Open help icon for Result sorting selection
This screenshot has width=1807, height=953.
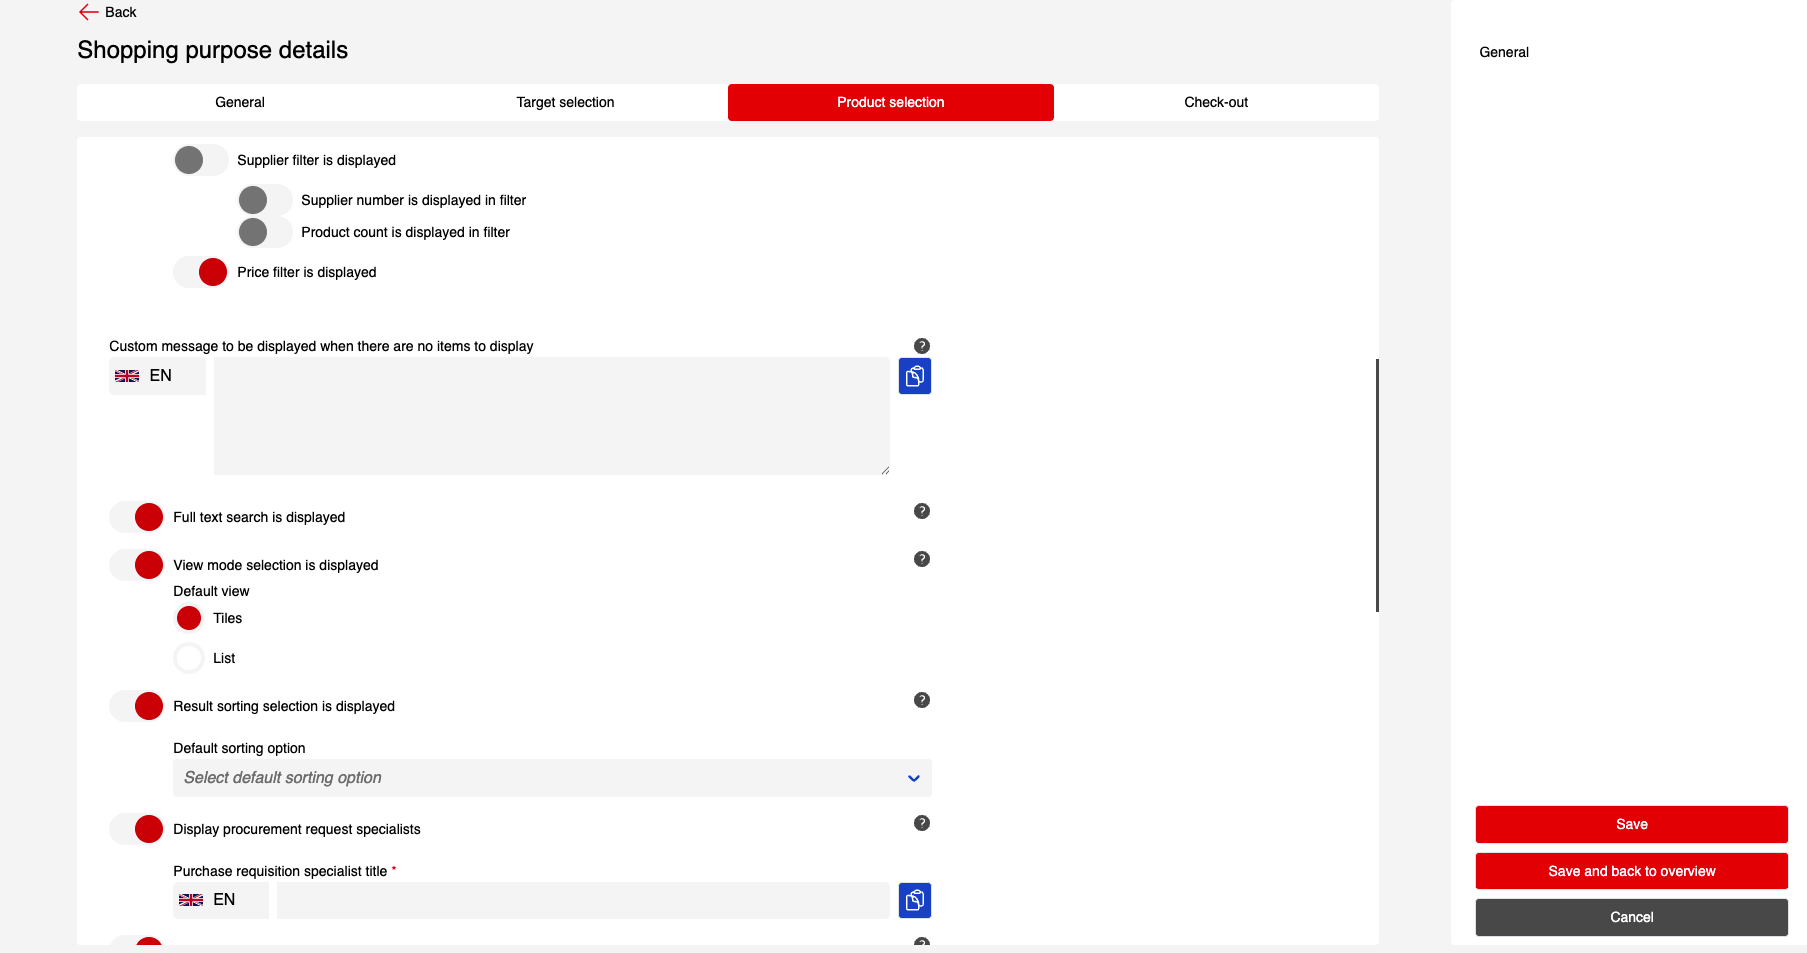pyautogui.click(x=921, y=700)
